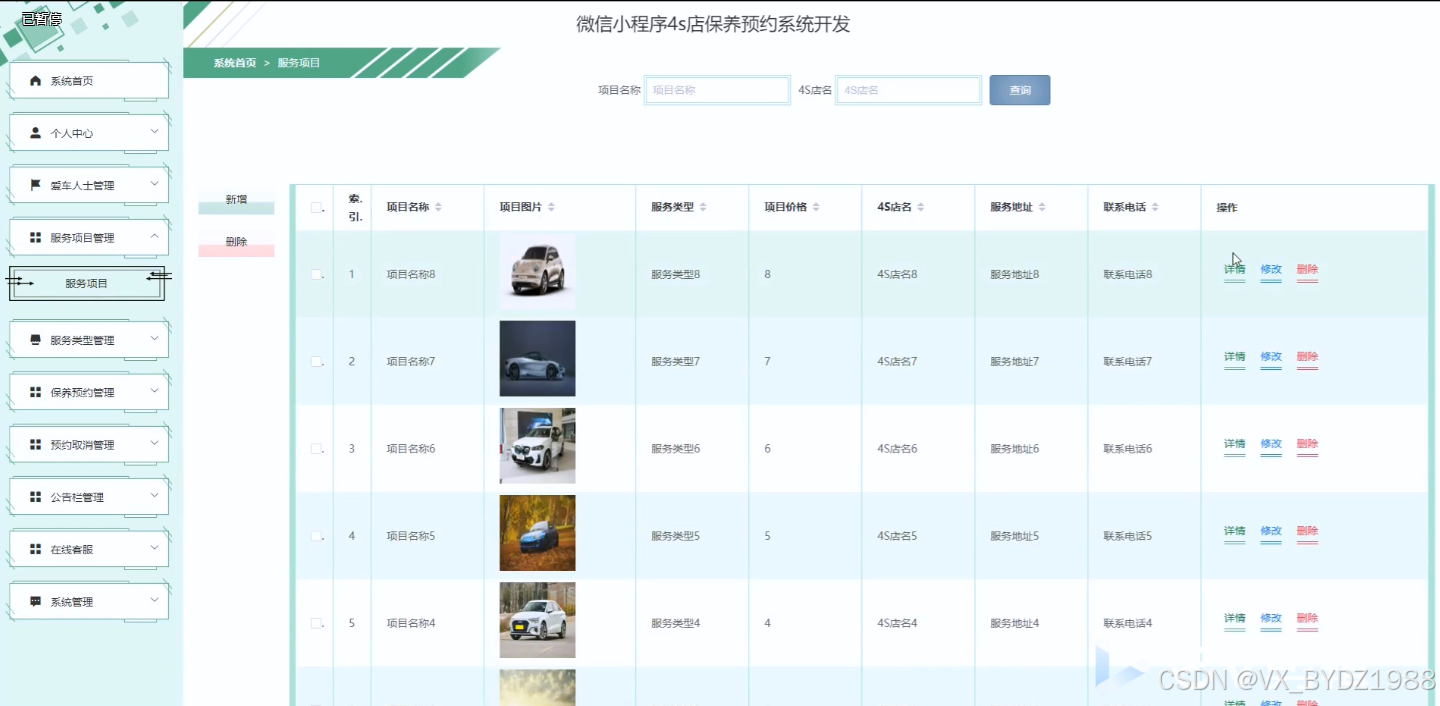Open the car image of 项目名称7
The height and width of the screenshot is (706, 1440).
pyautogui.click(x=537, y=358)
